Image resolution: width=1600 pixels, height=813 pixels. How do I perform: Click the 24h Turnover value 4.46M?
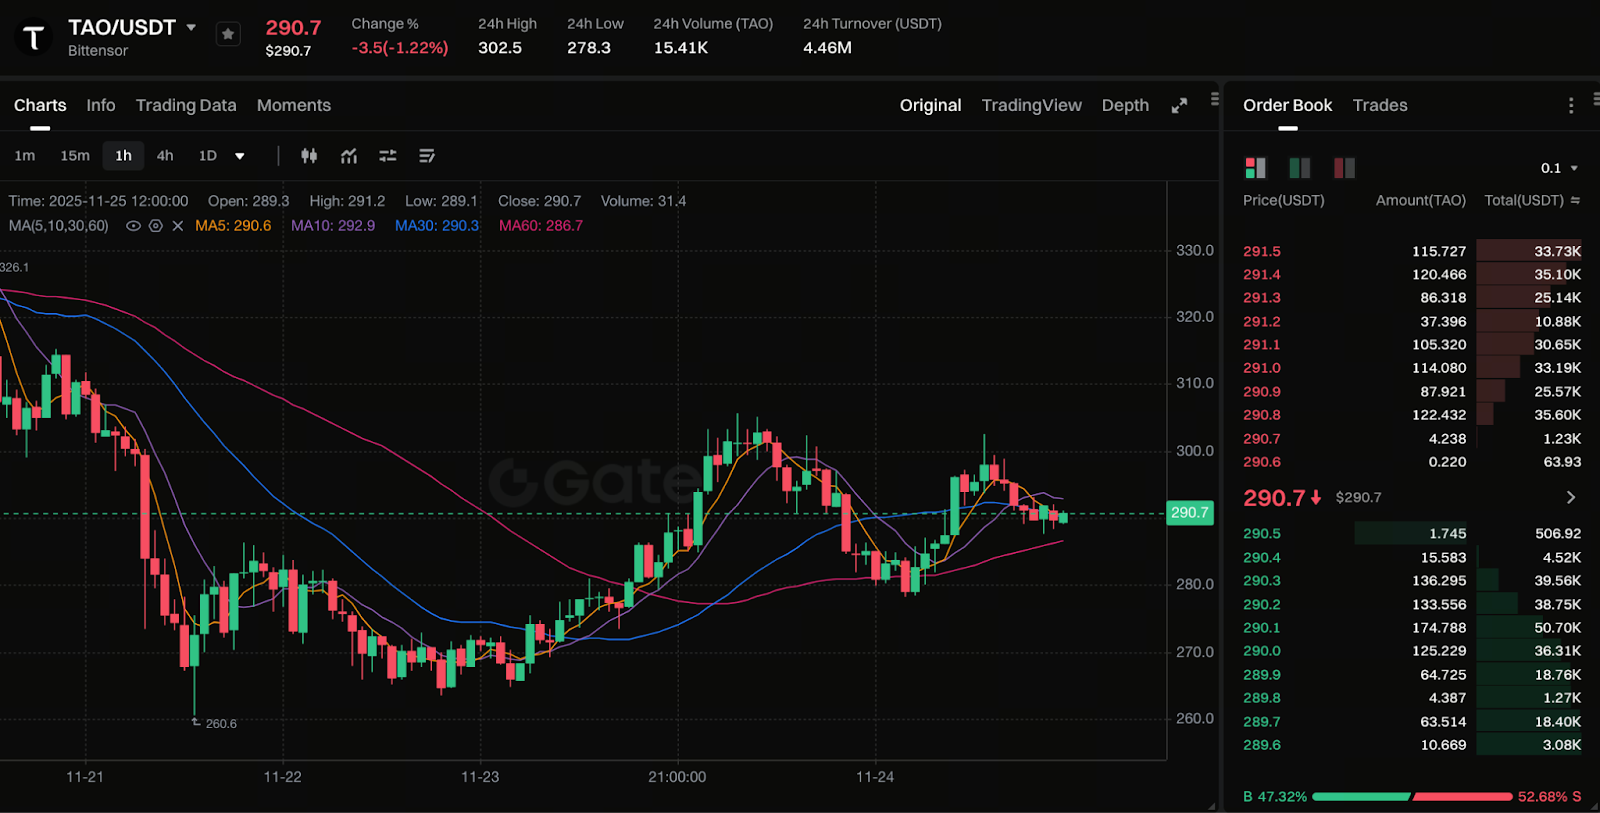tap(828, 48)
